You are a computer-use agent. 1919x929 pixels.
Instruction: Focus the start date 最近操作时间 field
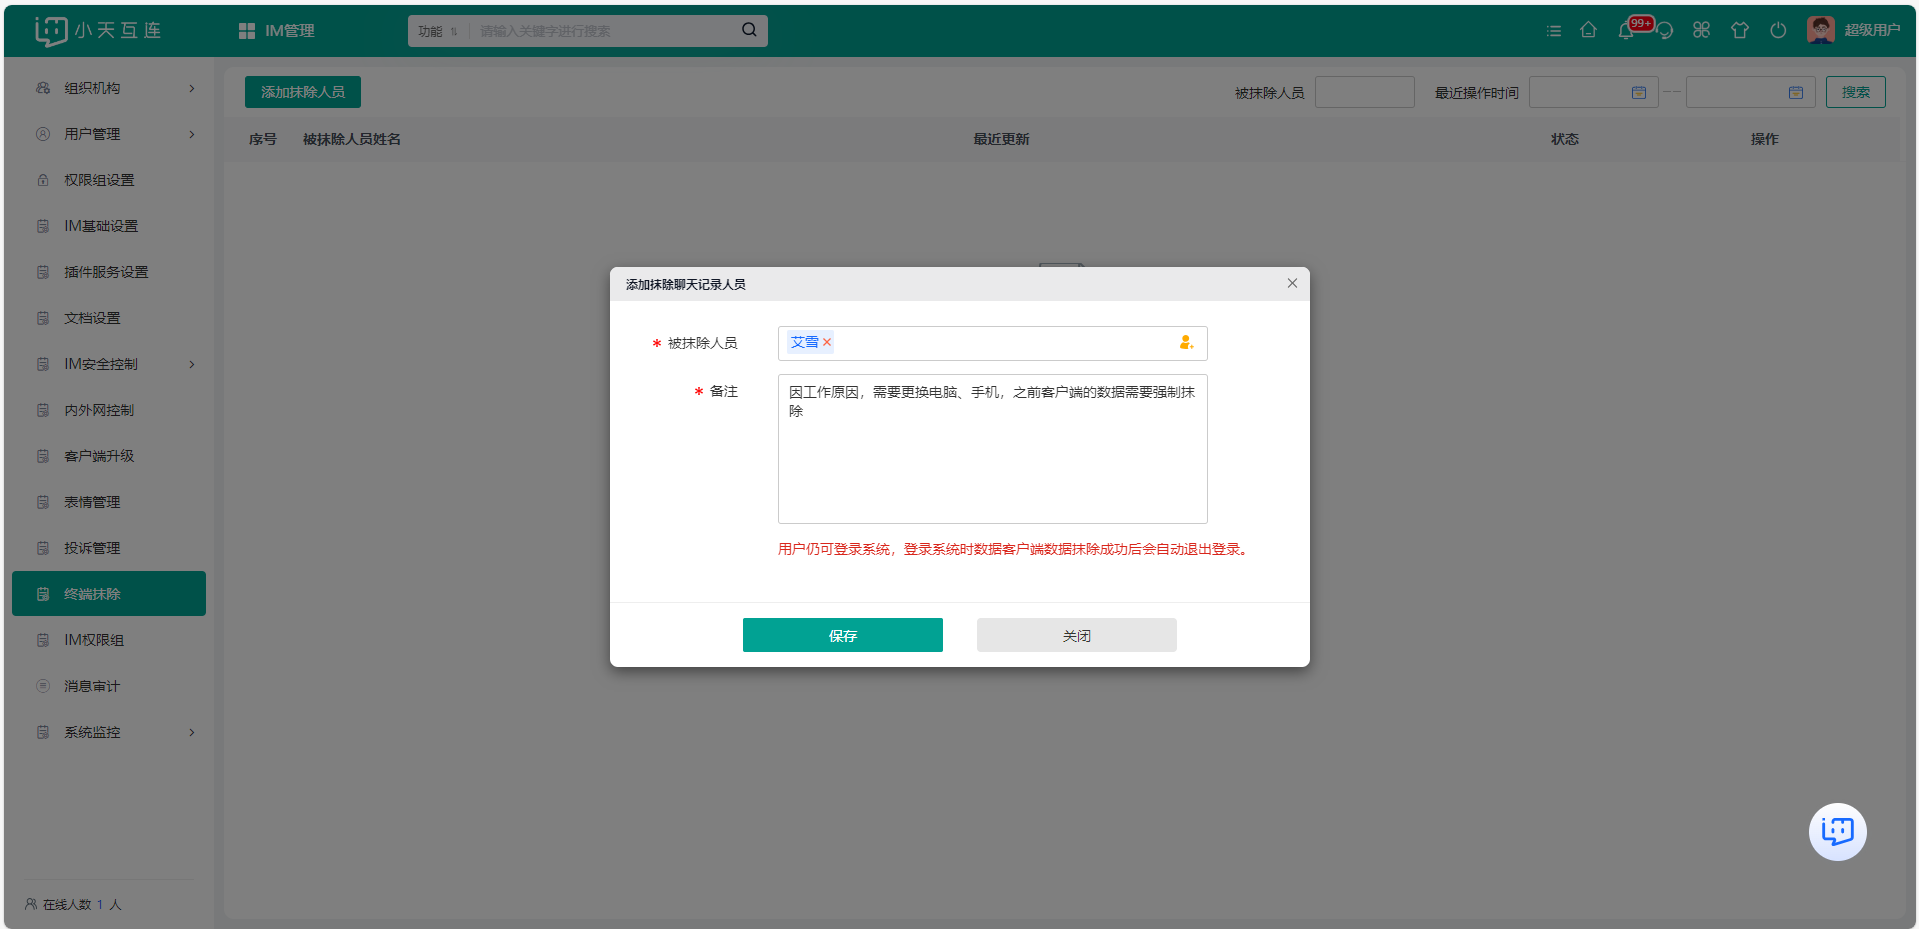1594,92
